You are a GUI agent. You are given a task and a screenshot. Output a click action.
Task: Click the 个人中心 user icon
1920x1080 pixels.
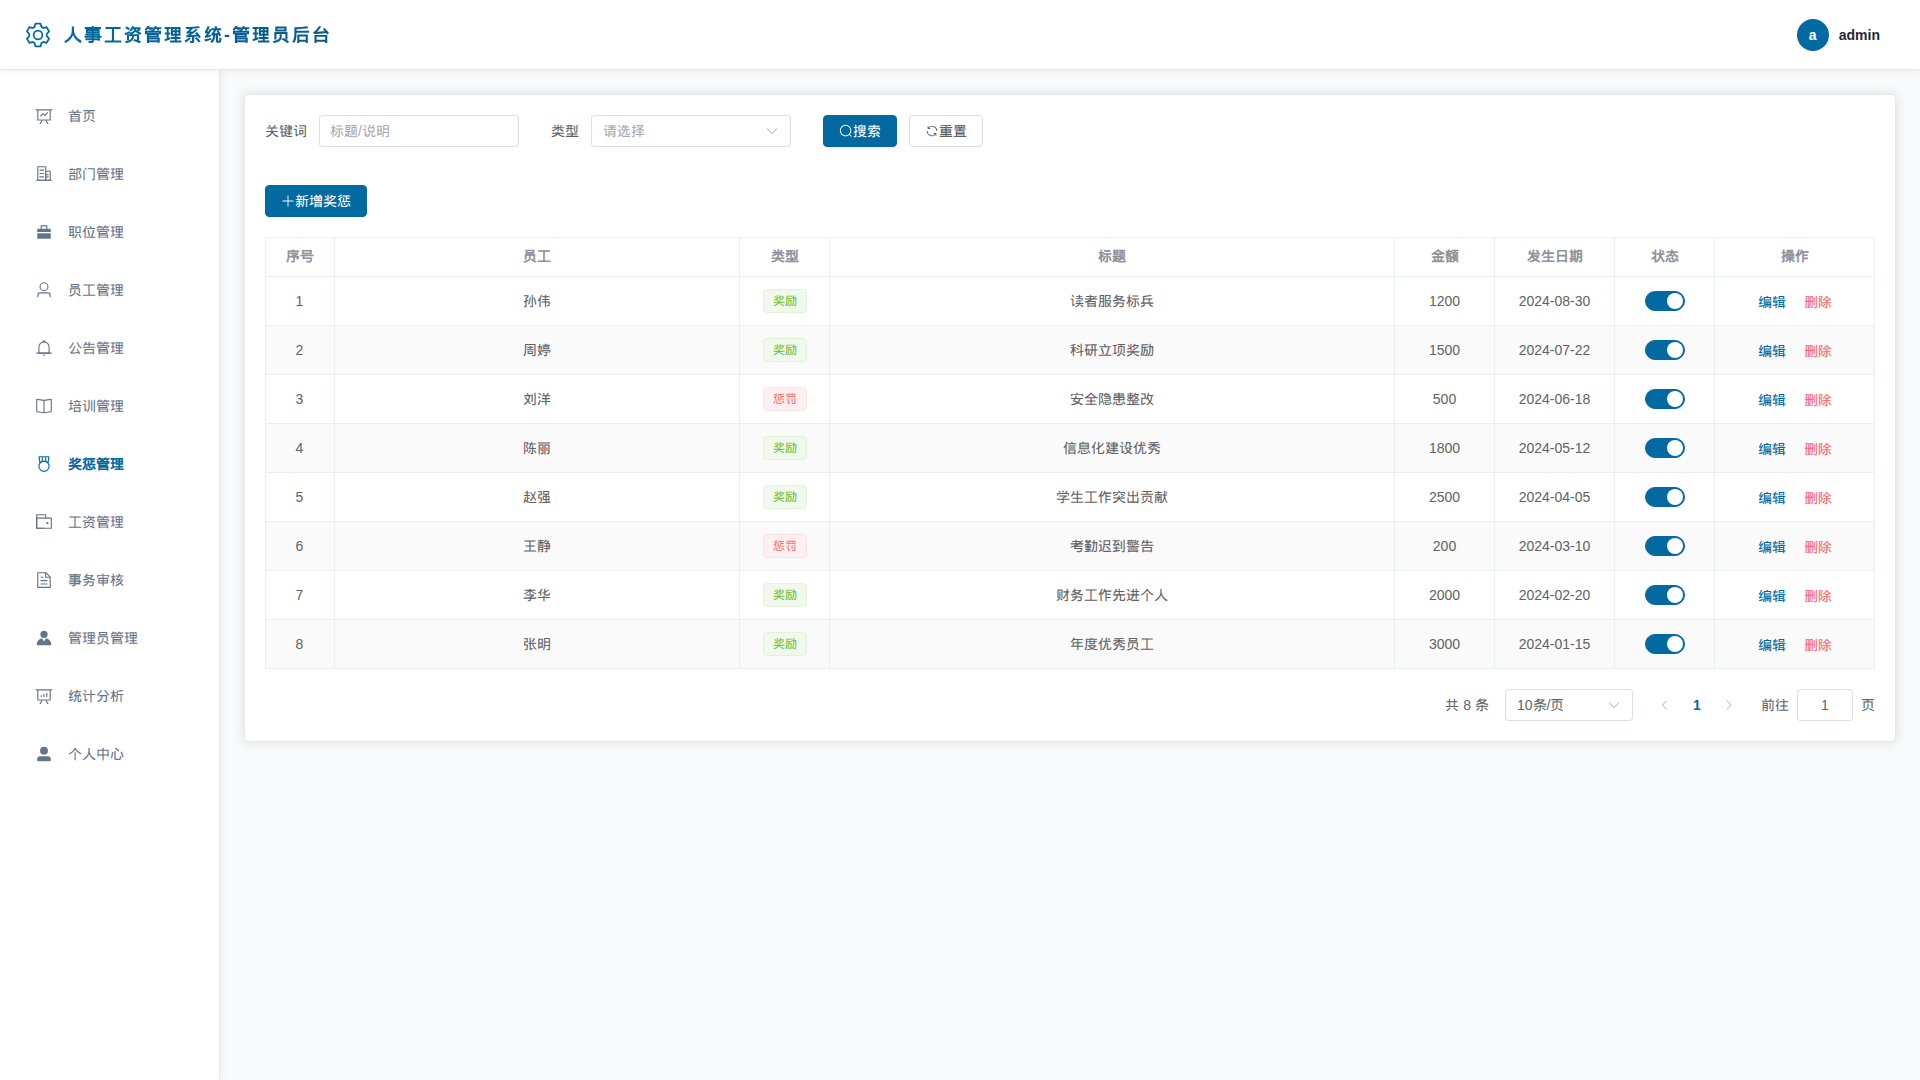pyautogui.click(x=44, y=754)
